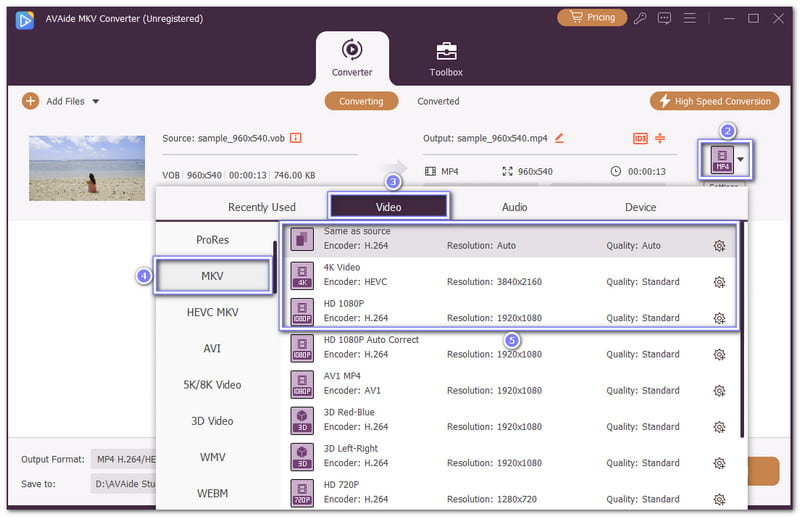
Task: Expand the MP4 output format dropdown
Action: 741,159
